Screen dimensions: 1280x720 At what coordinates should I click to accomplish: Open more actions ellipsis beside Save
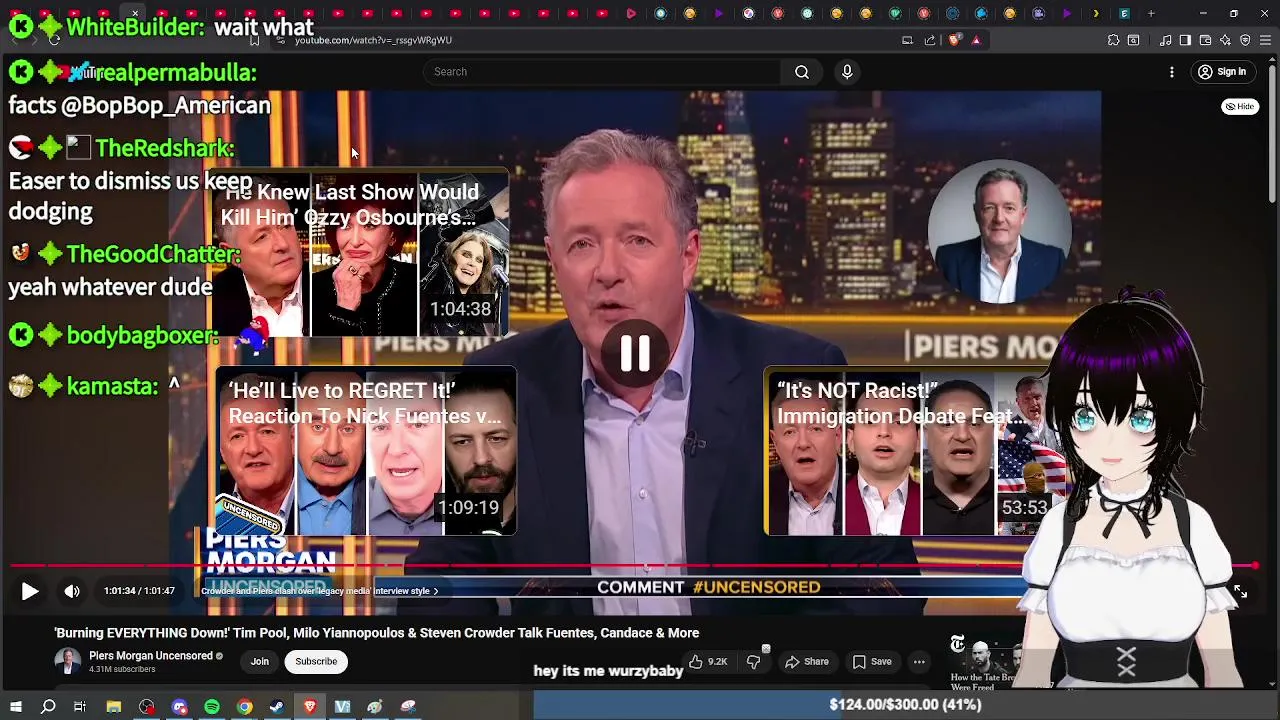pos(919,661)
